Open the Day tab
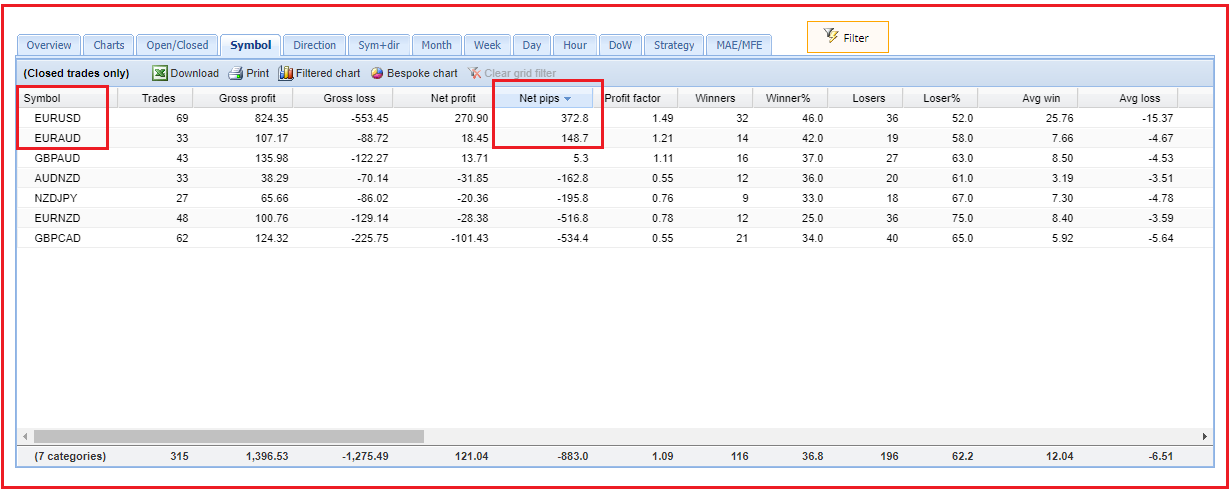This screenshot has width=1232, height=492. click(x=532, y=45)
